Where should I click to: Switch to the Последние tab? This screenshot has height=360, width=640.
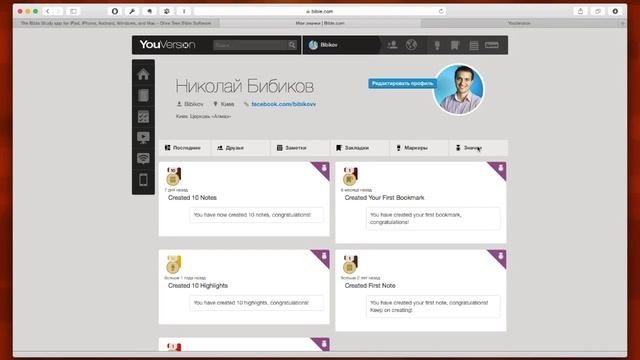coord(185,148)
